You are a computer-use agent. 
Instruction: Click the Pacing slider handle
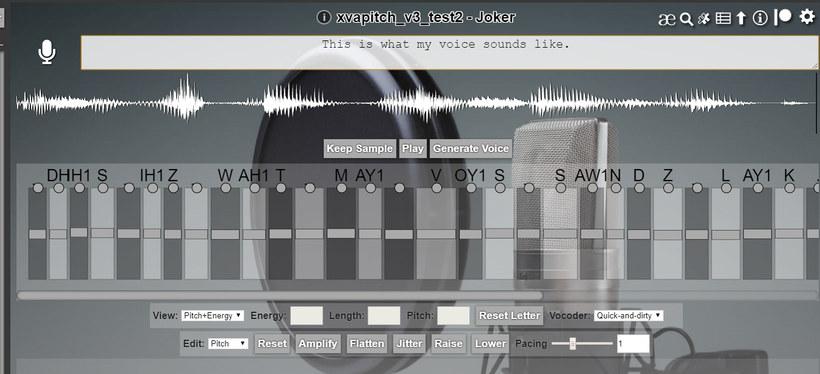(573, 344)
